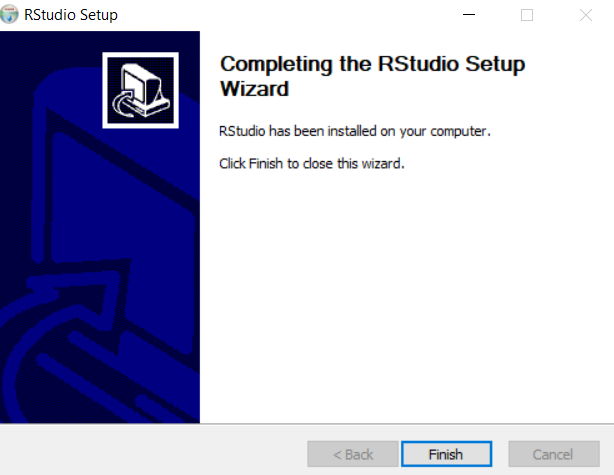Click the "Completing the RStudio Setup" heading
The width and height of the screenshot is (614, 475).
pos(372,63)
